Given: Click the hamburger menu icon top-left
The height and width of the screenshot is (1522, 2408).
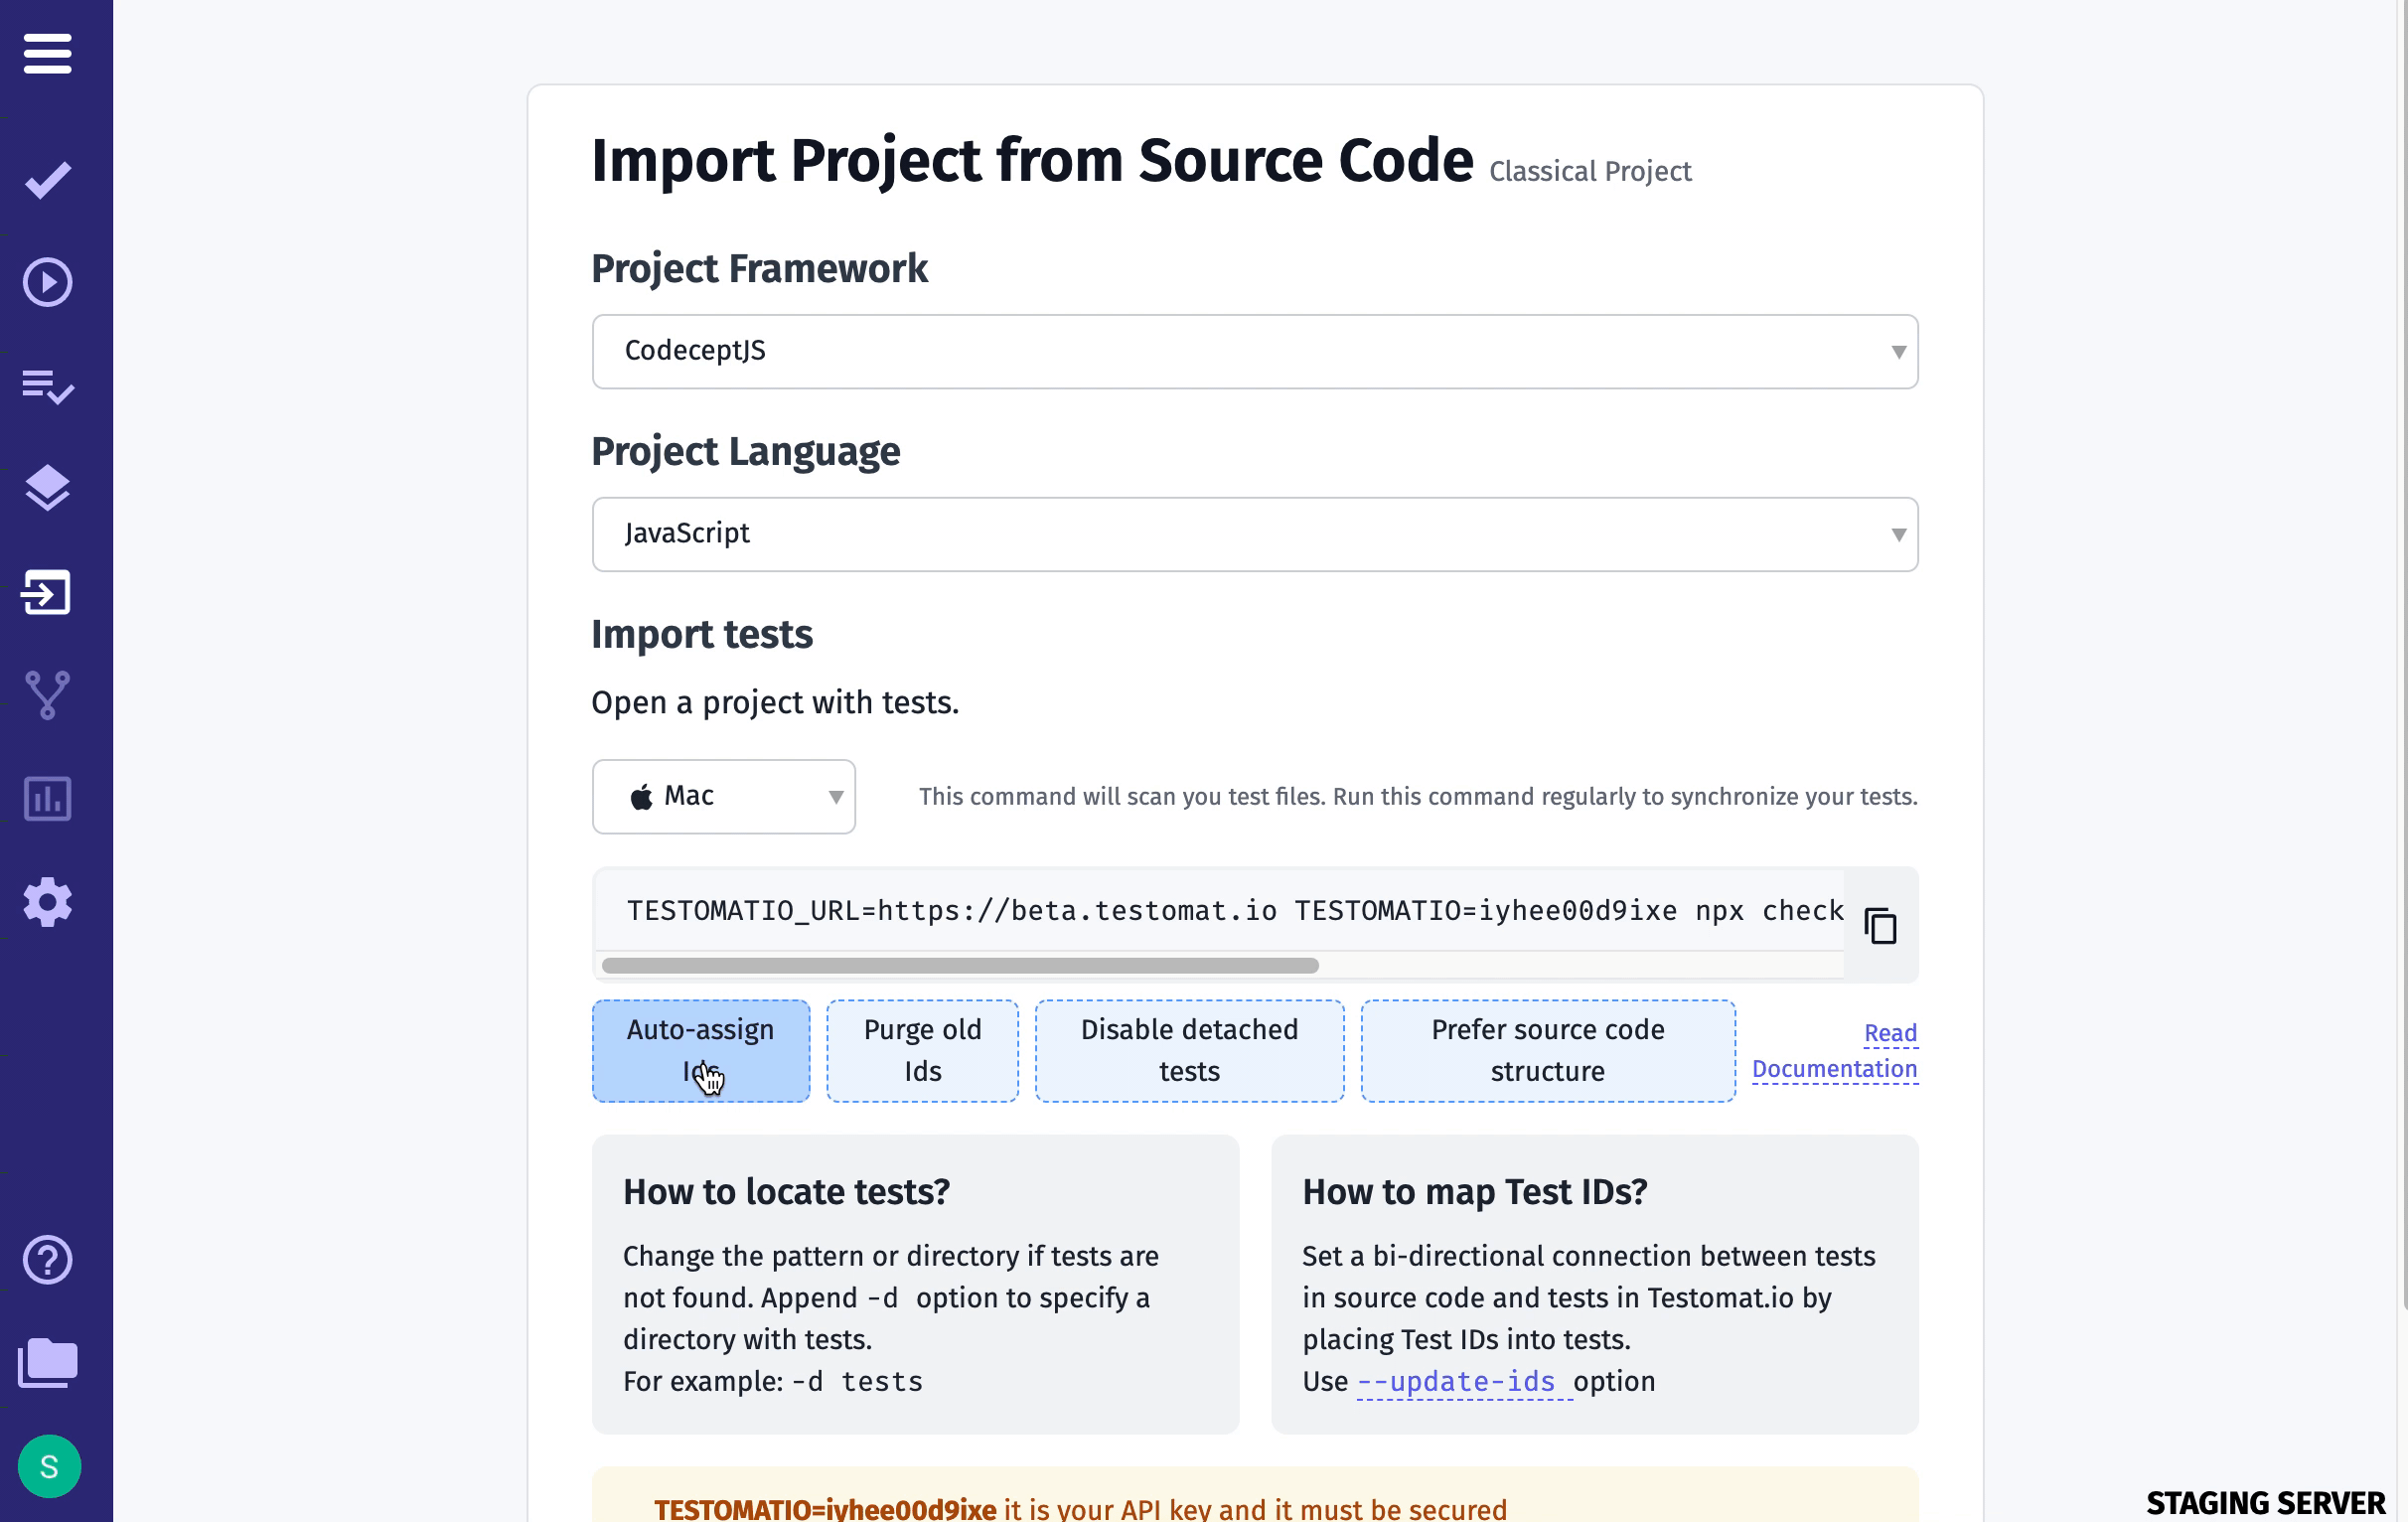Looking at the screenshot, I should (x=48, y=53).
